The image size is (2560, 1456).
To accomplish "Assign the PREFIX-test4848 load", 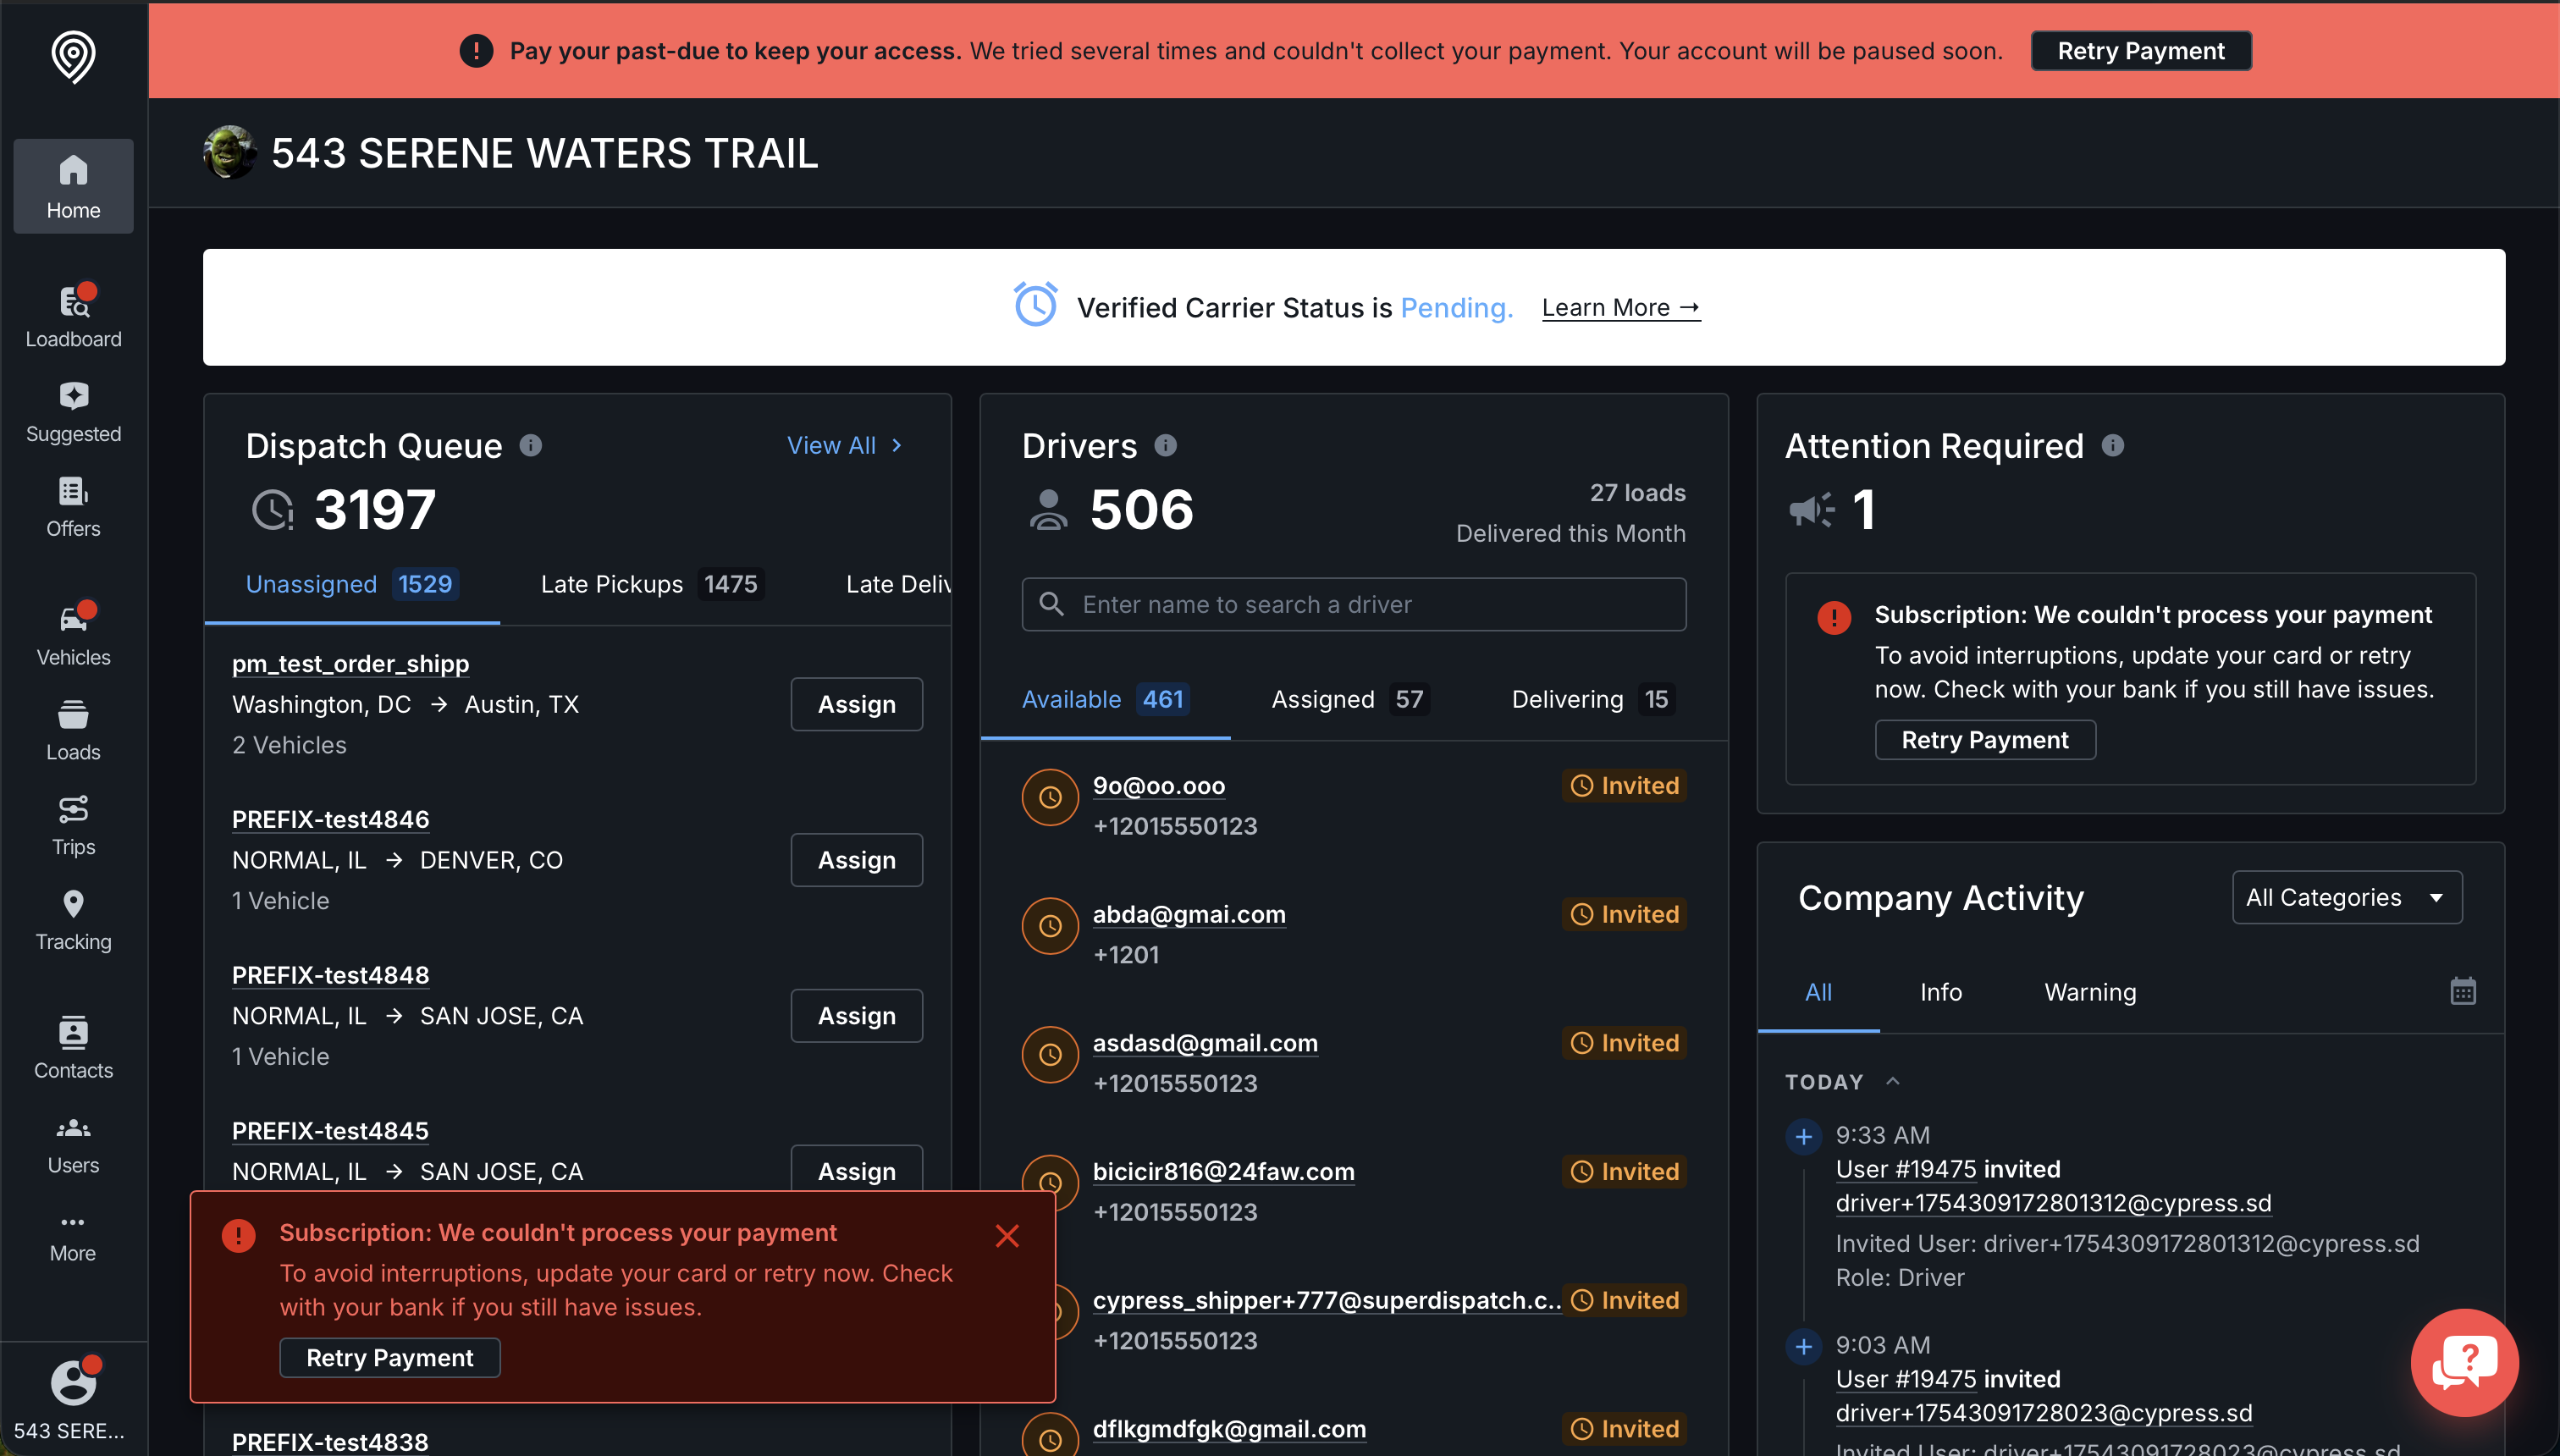I will (x=856, y=1016).
